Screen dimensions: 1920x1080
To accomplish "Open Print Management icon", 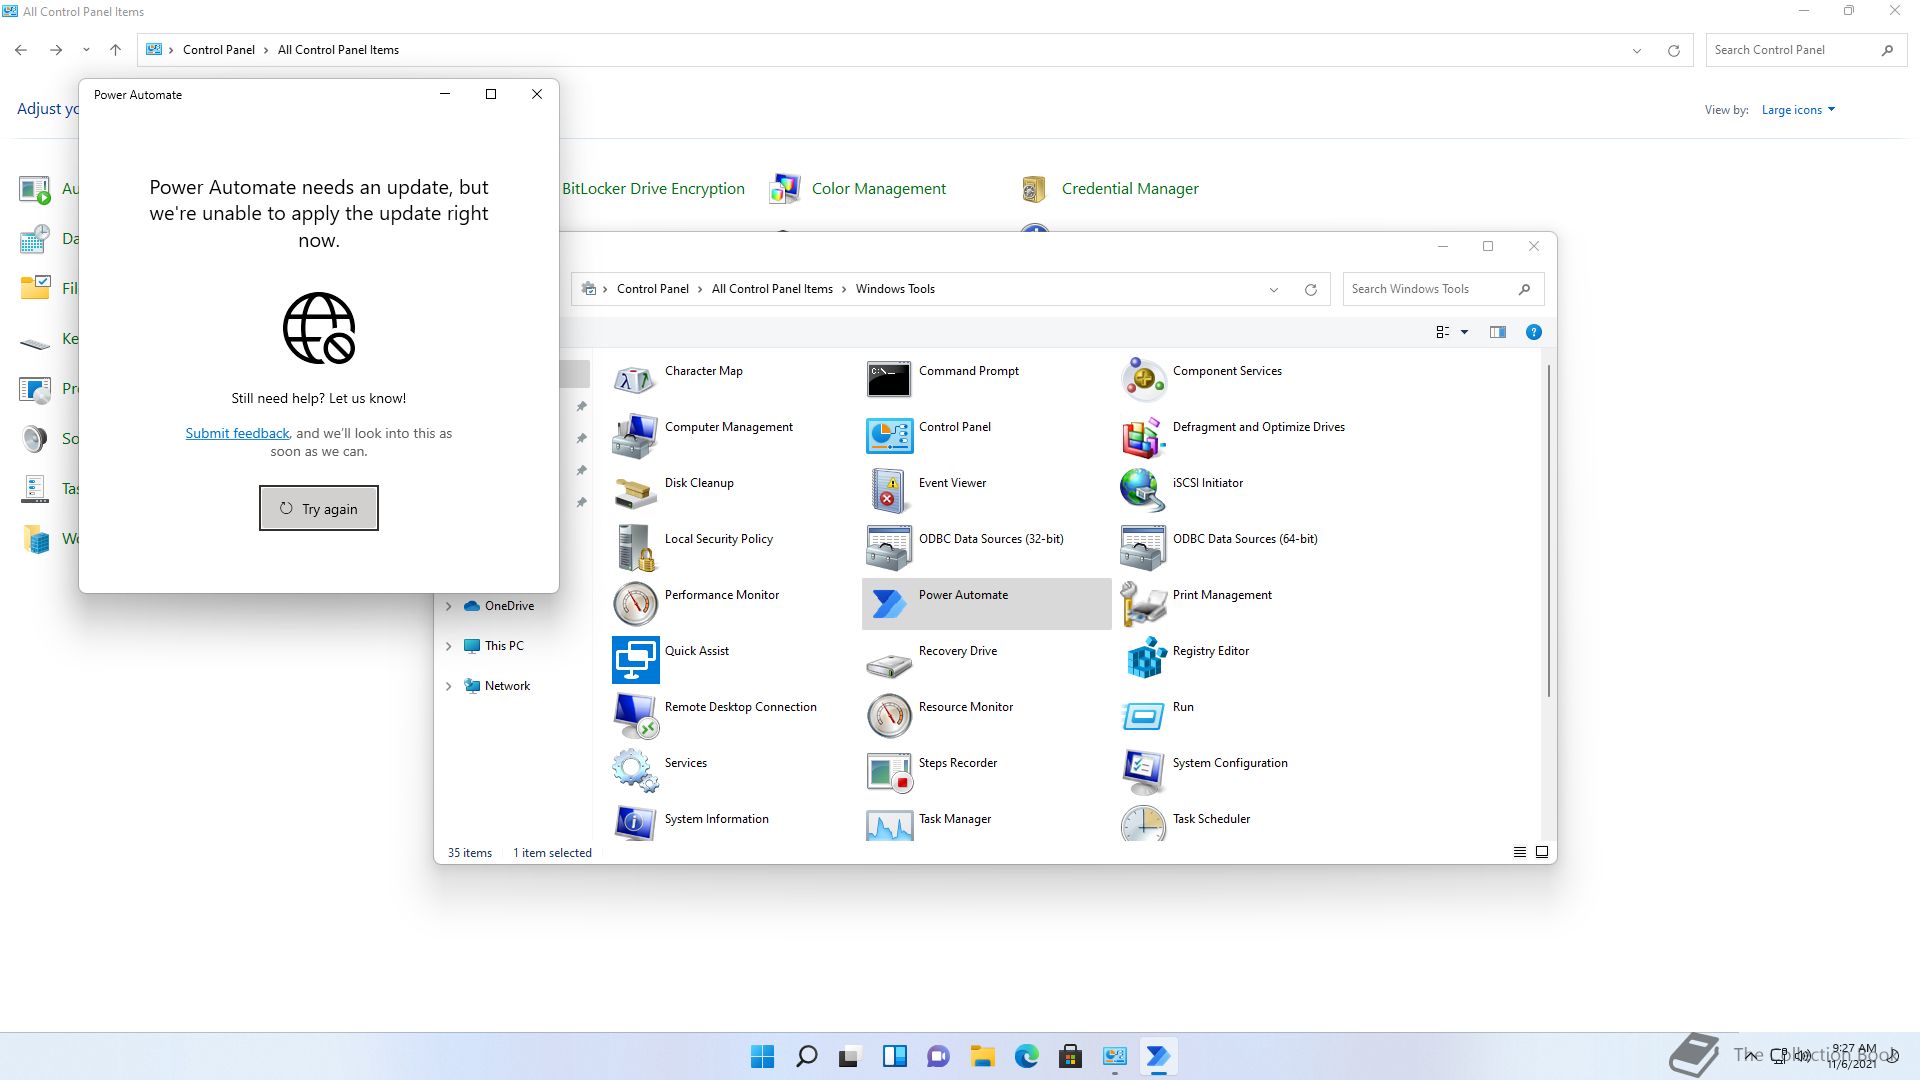I will pos(1143,603).
